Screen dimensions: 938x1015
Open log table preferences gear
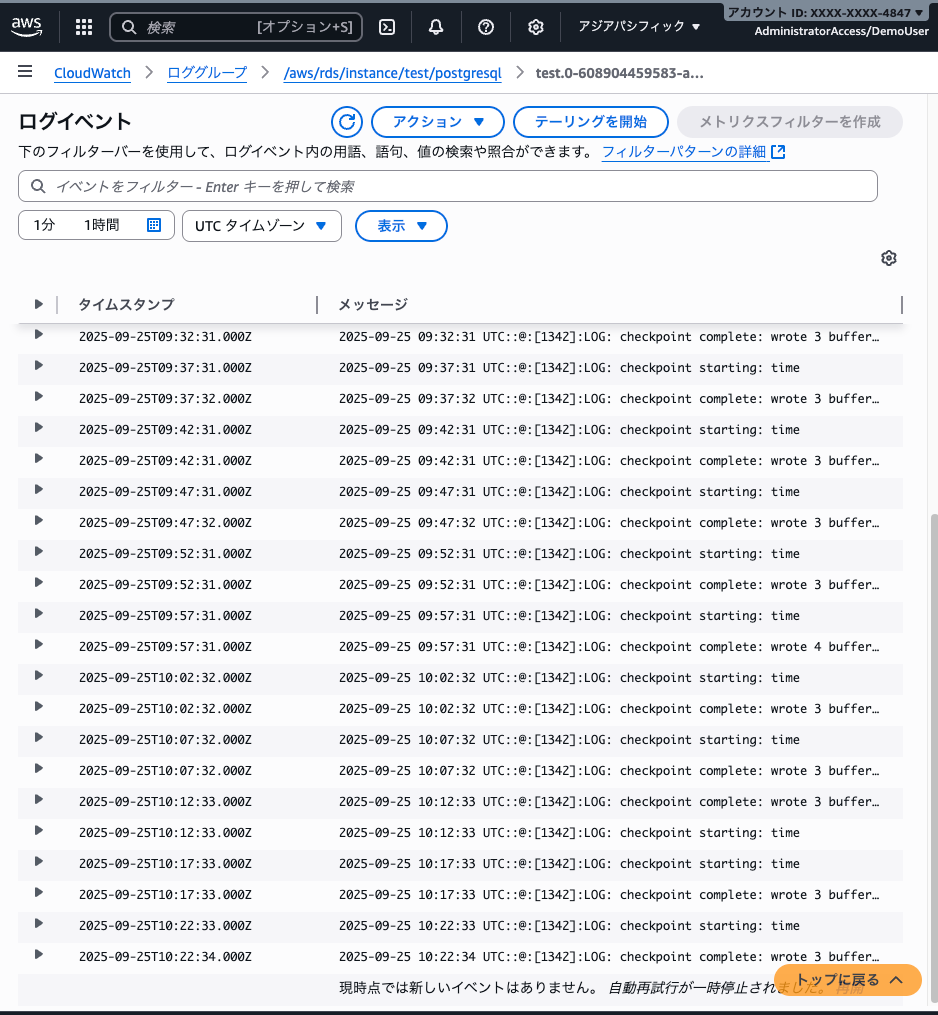coord(889,258)
